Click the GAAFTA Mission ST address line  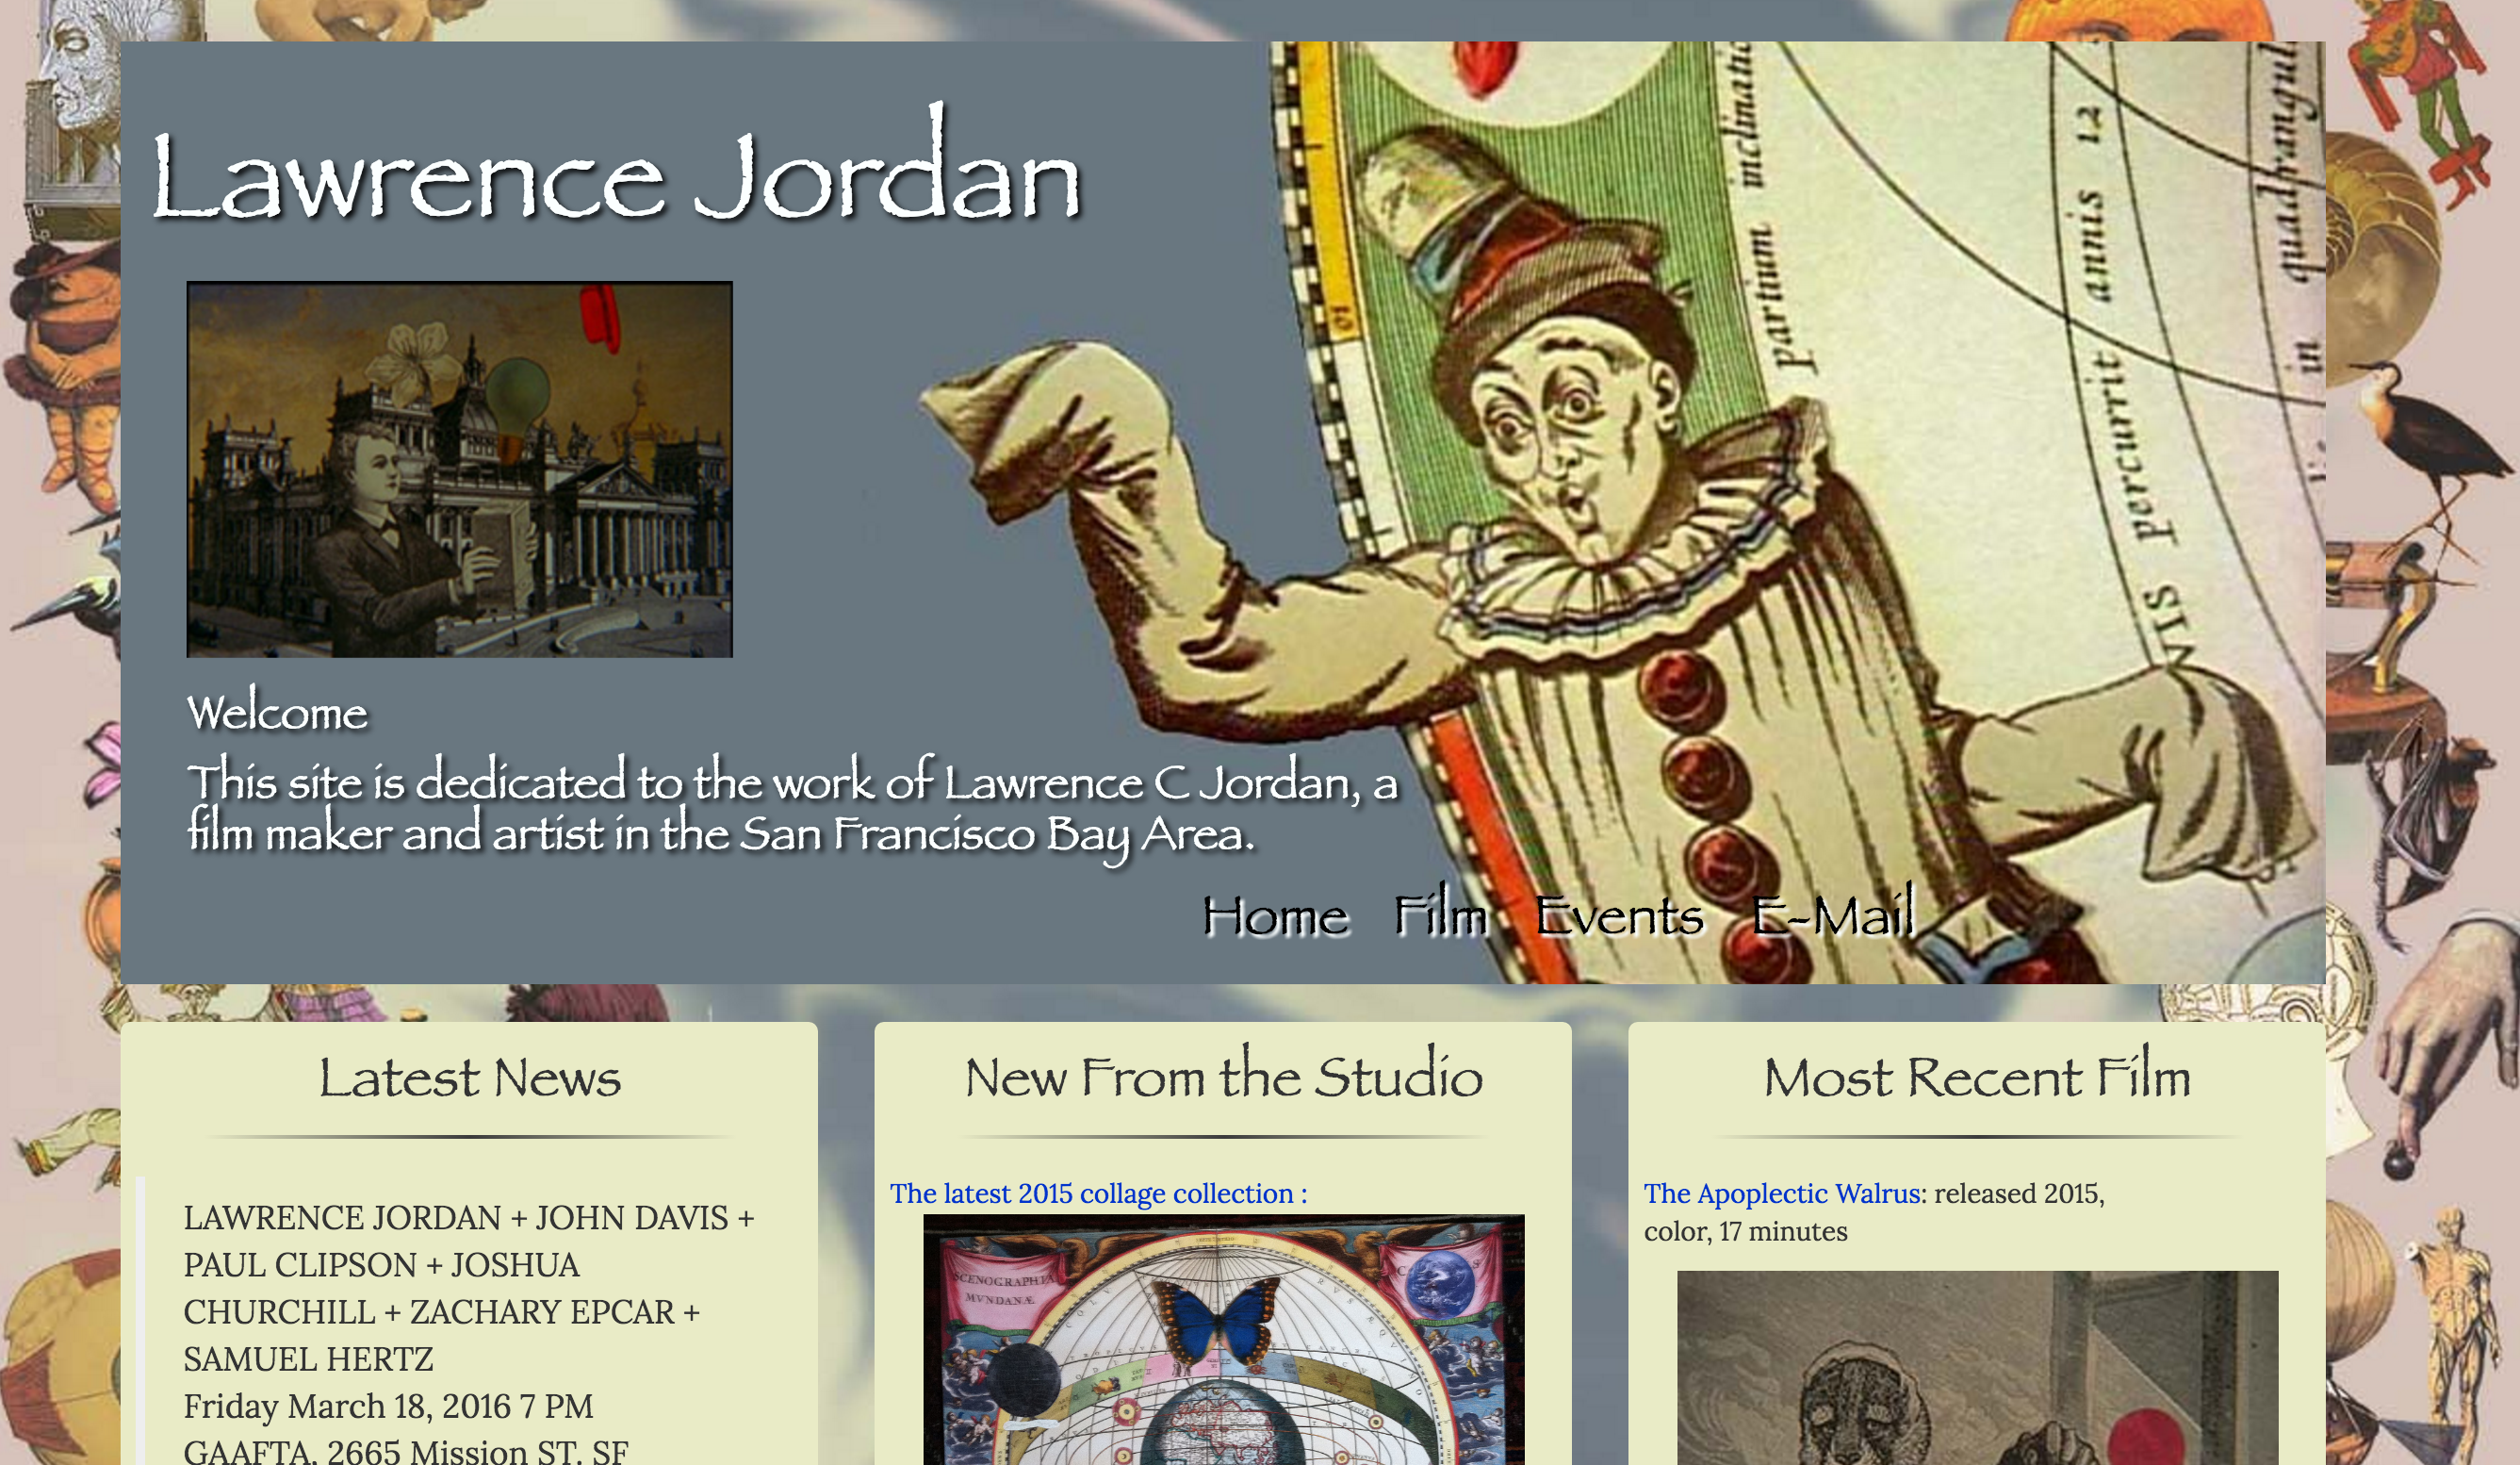(x=405, y=1450)
